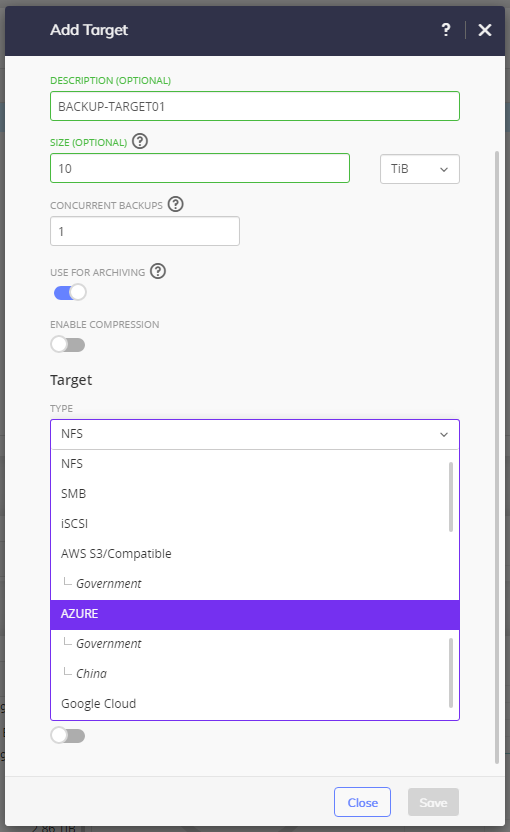Toggle the switch below the type list
This screenshot has width=510, height=832.
68,735
